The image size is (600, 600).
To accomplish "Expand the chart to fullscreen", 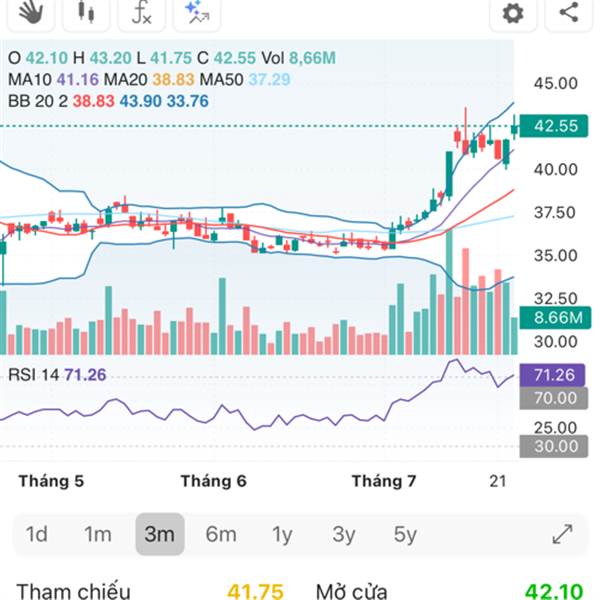I will [562, 534].
